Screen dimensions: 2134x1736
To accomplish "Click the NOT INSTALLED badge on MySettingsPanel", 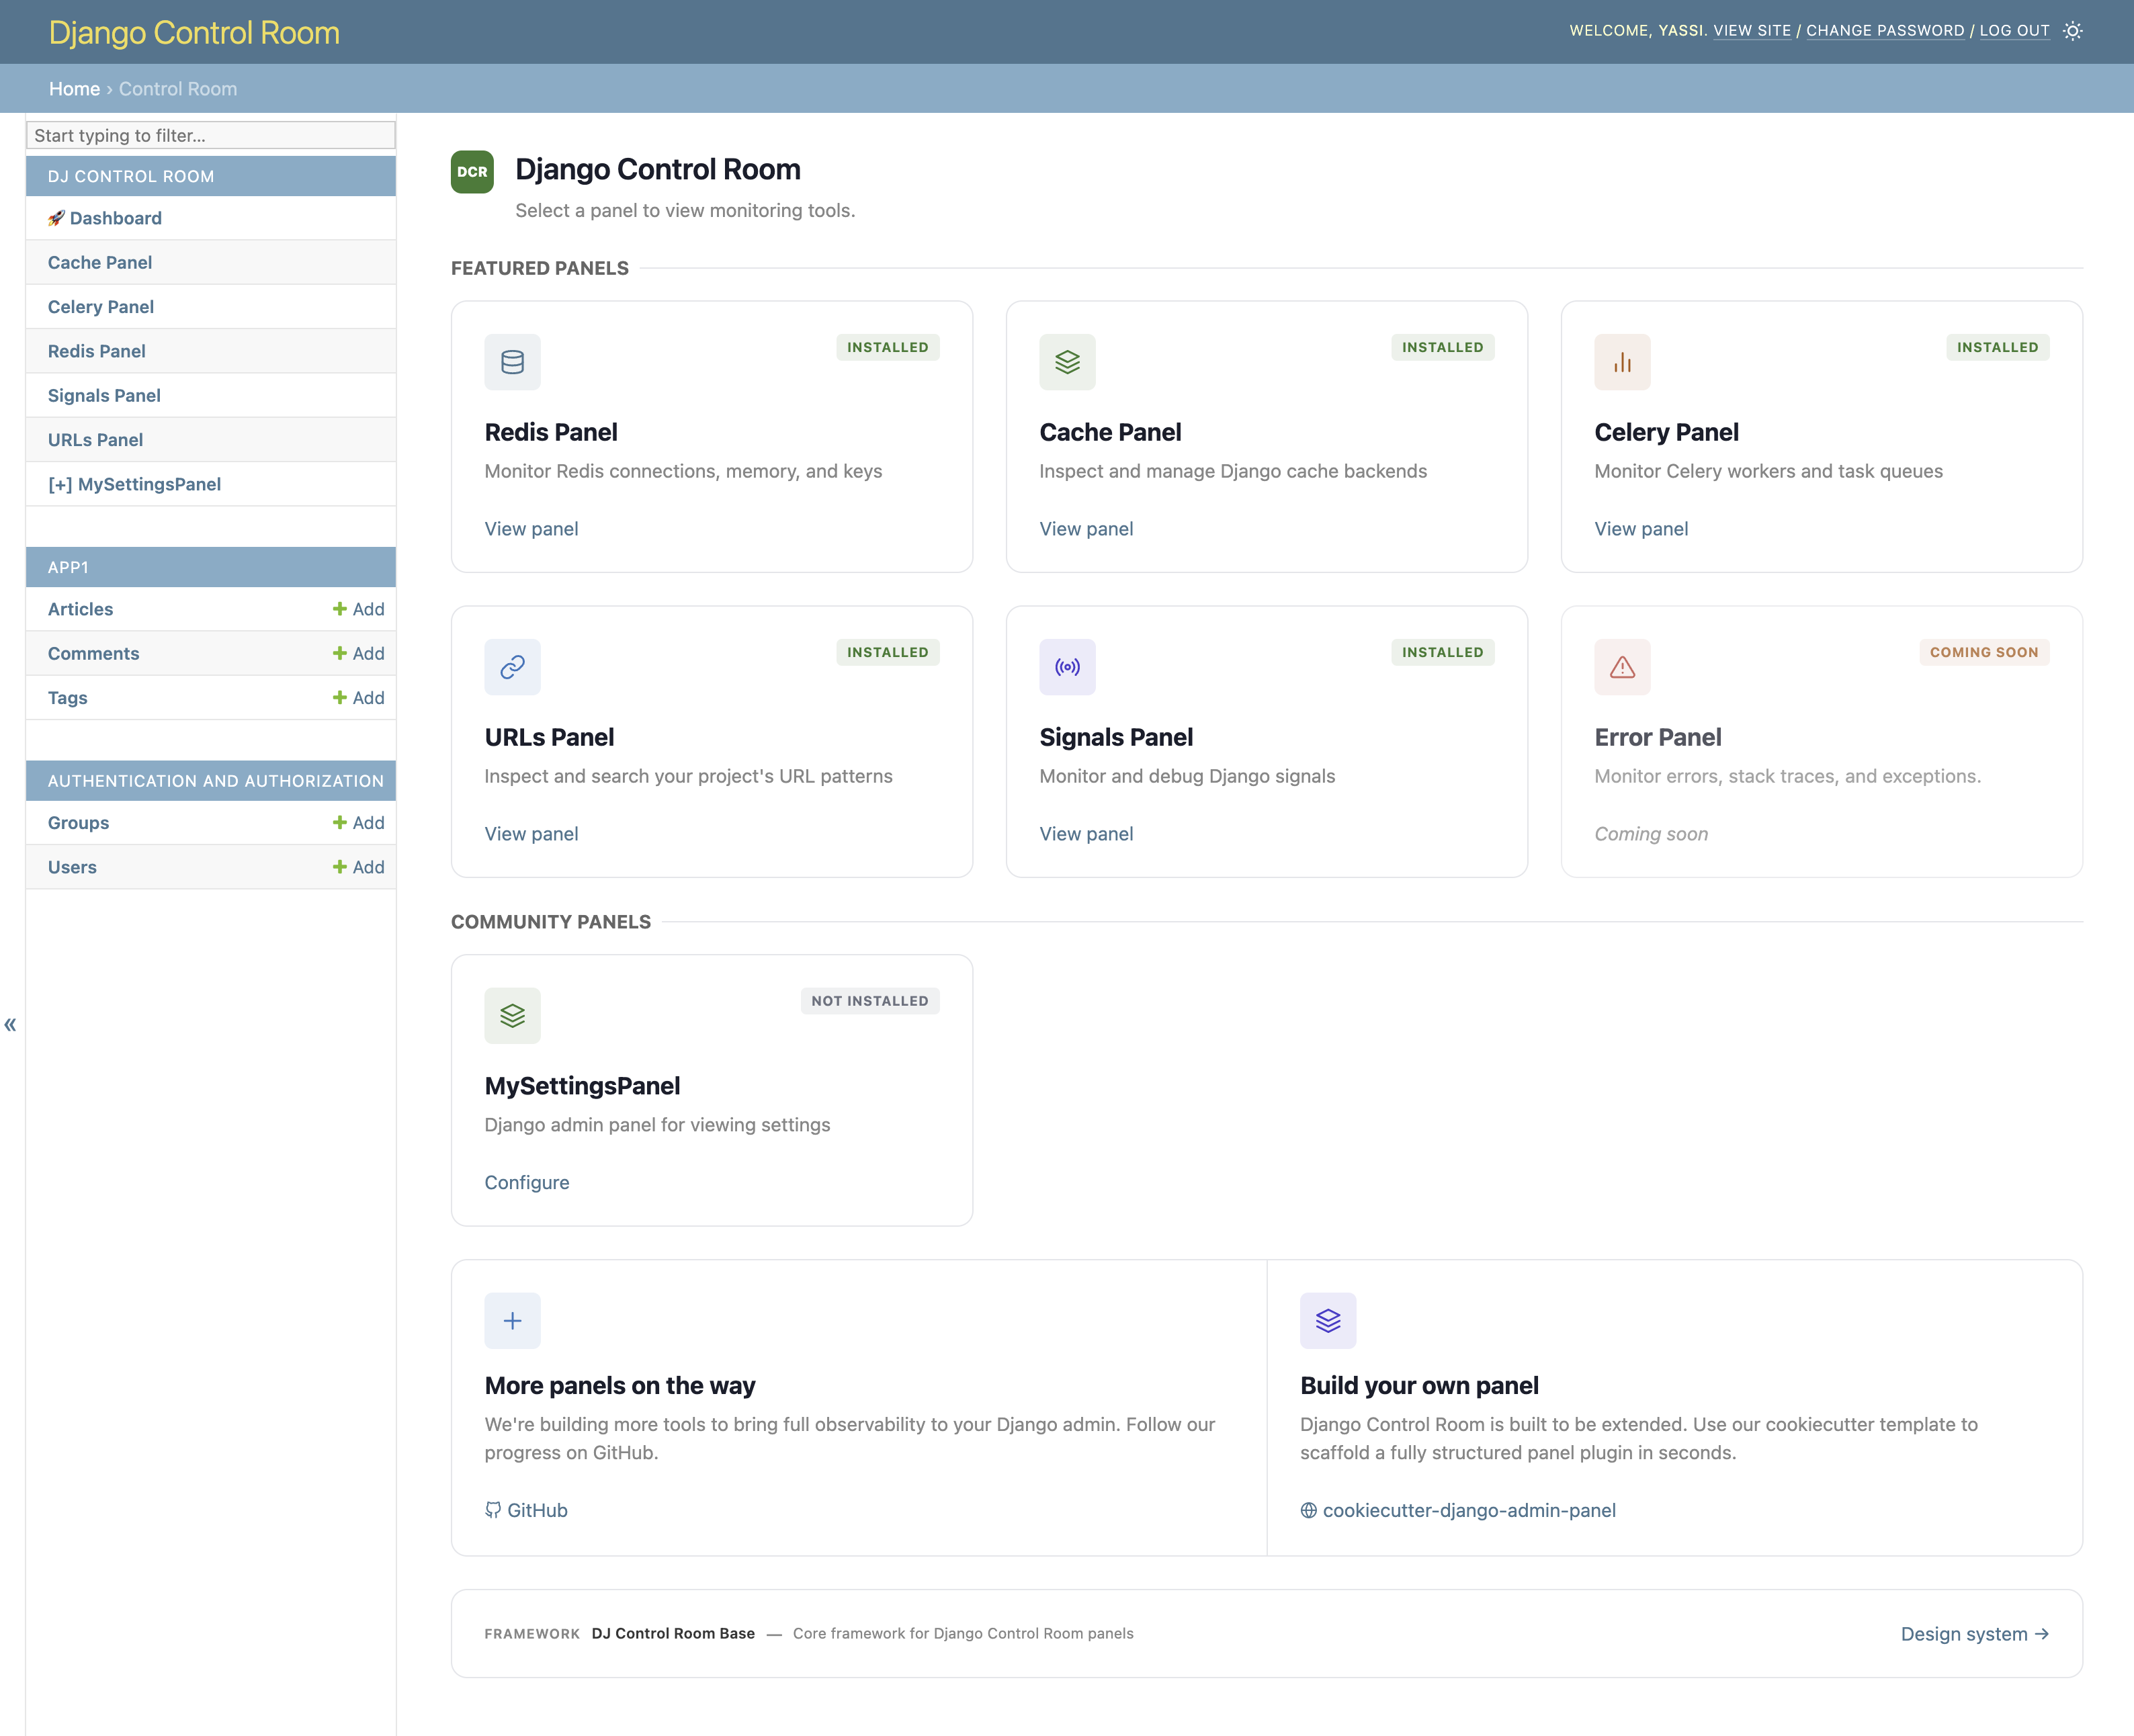I will 870,1001.
